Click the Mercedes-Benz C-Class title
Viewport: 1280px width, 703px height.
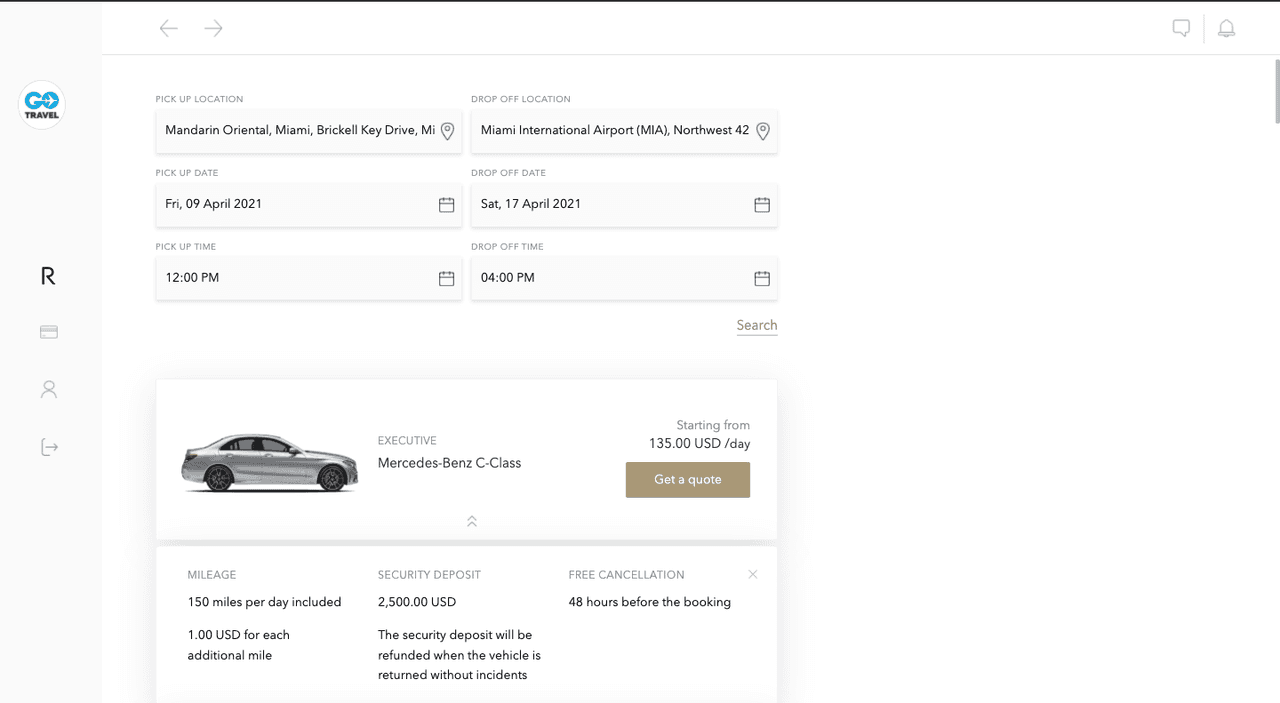click(449, 463)
